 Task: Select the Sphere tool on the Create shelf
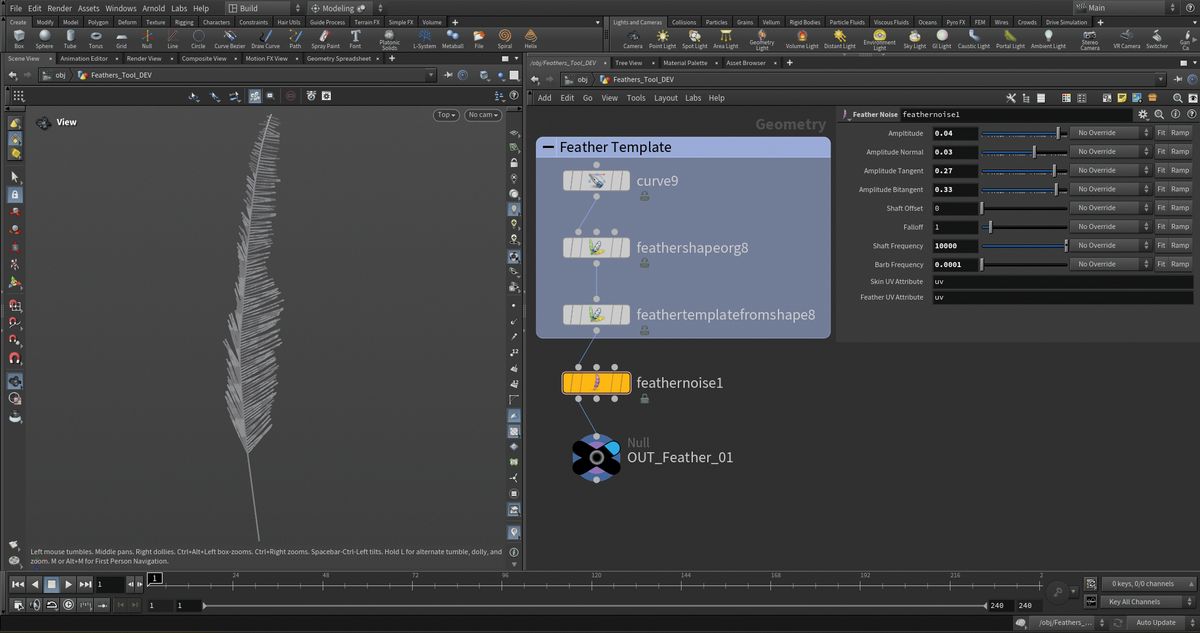44,37
